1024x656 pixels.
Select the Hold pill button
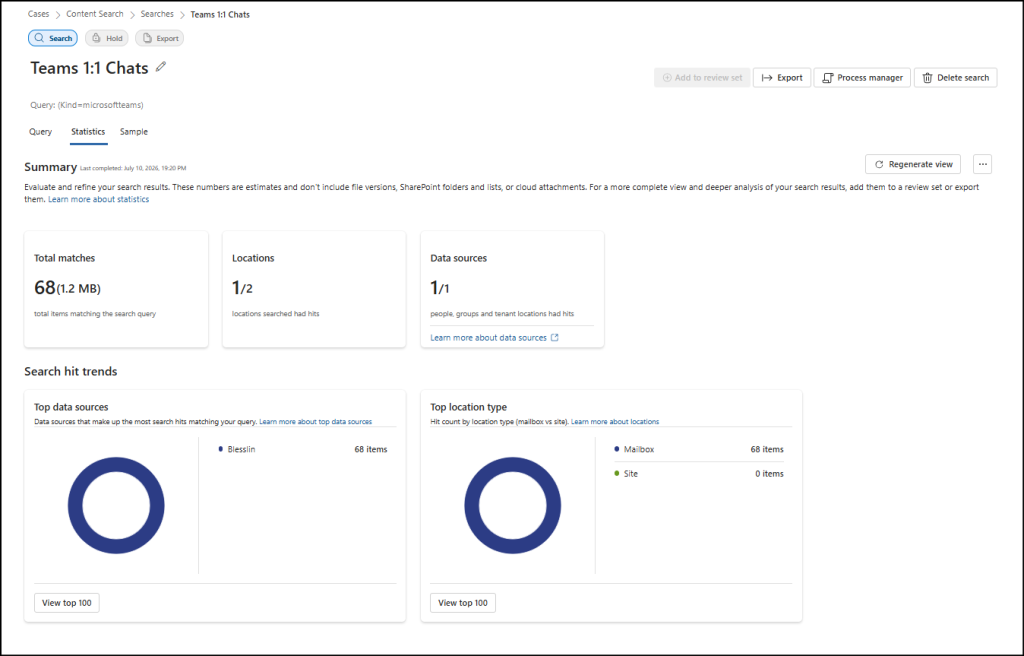point(106,39)
